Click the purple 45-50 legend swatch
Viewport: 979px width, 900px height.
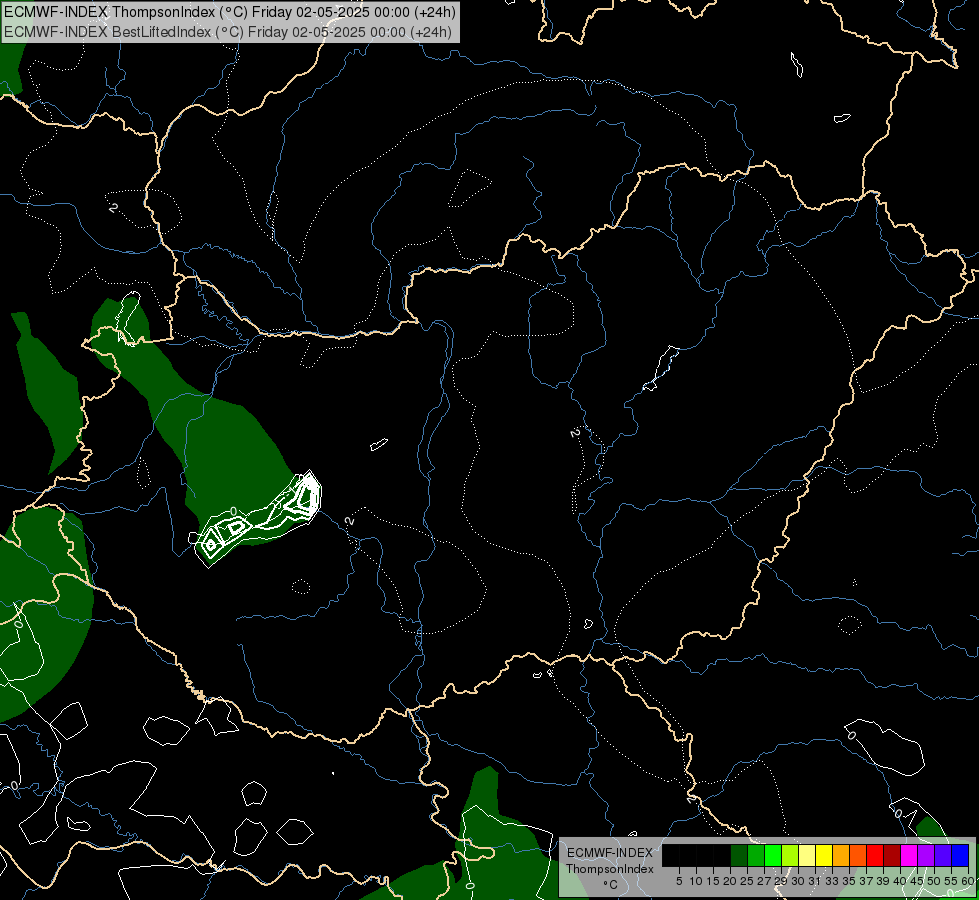click(x=926, y=855)
